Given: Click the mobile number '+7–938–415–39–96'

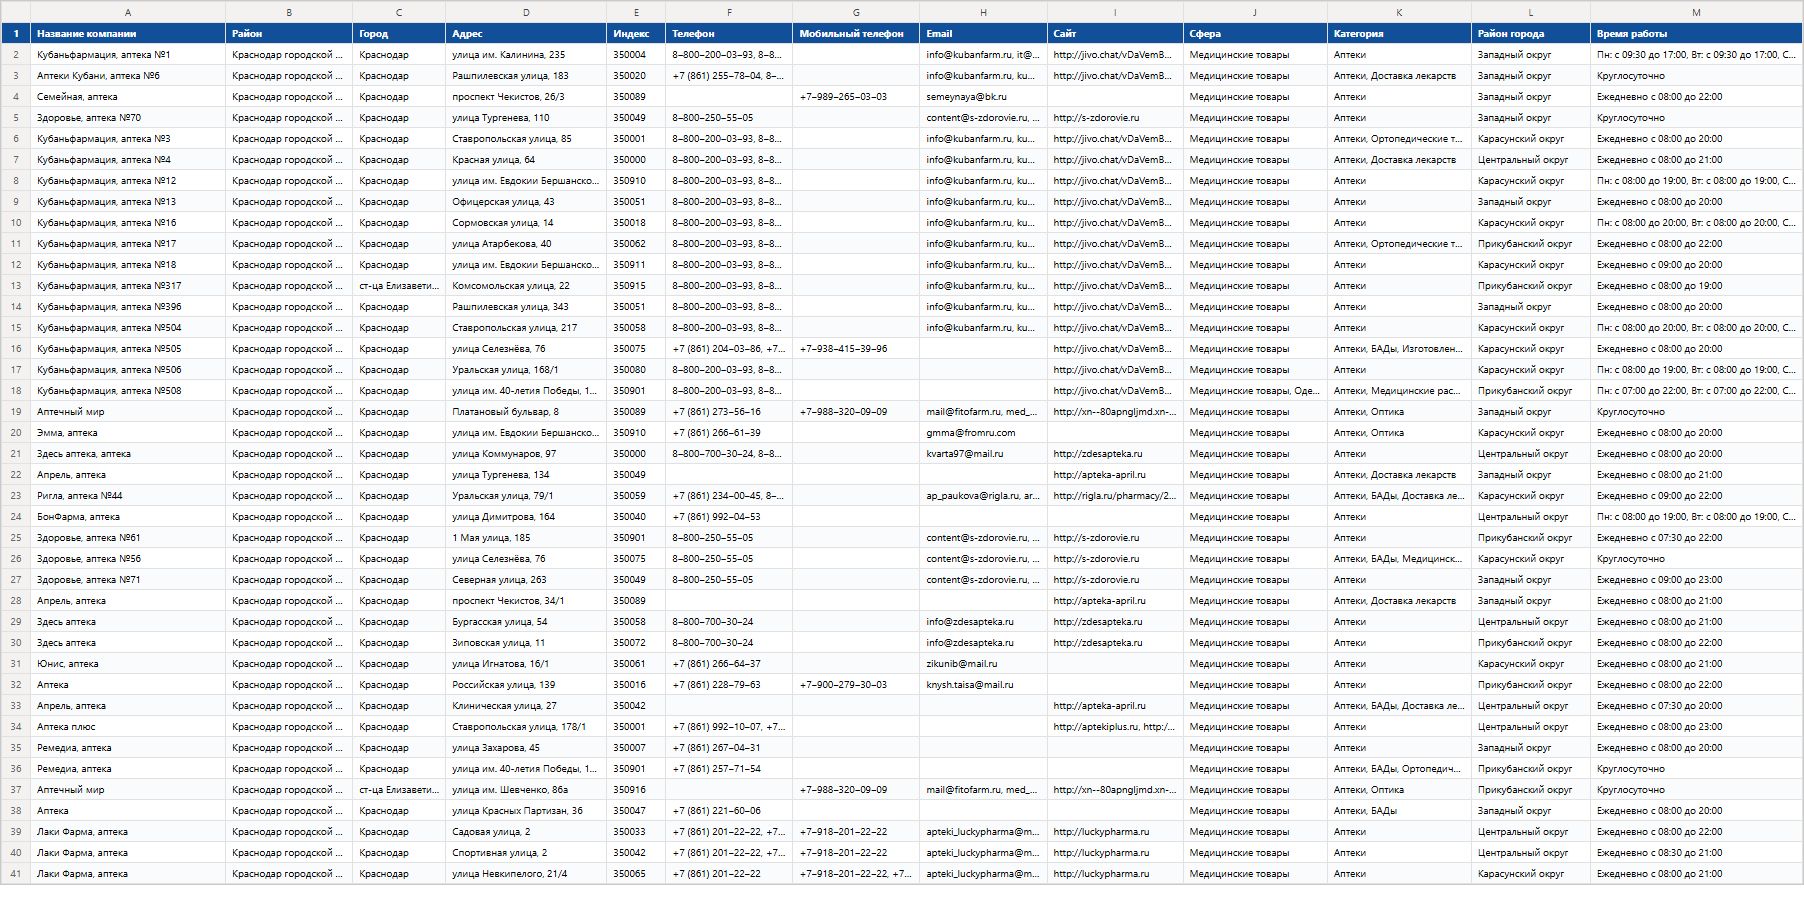Looking at the screenshot, I should pyautogui.click(x=856, y=349).
